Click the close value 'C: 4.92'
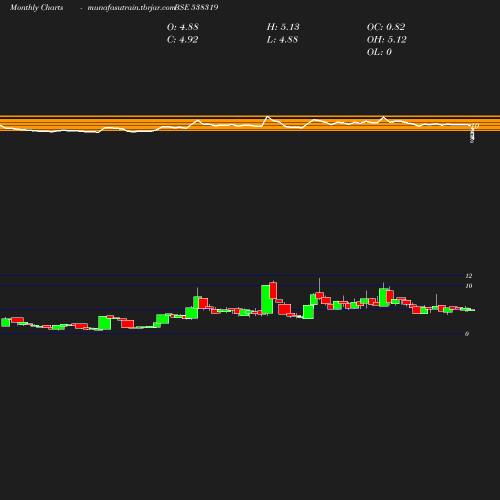 pyautogui.click(x=182, y=40)
